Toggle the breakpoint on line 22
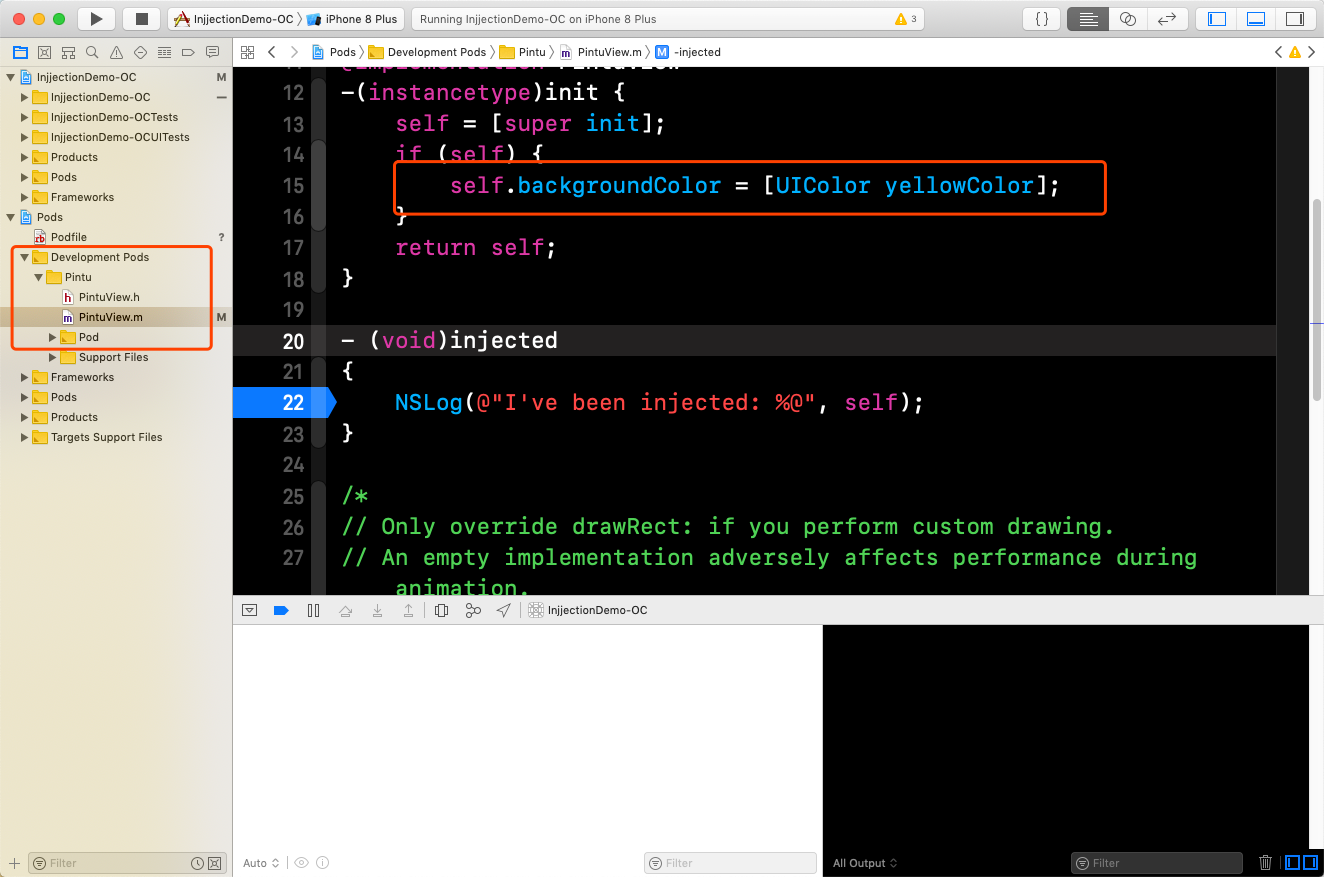The image size is (1324, 877). (284, 402)
